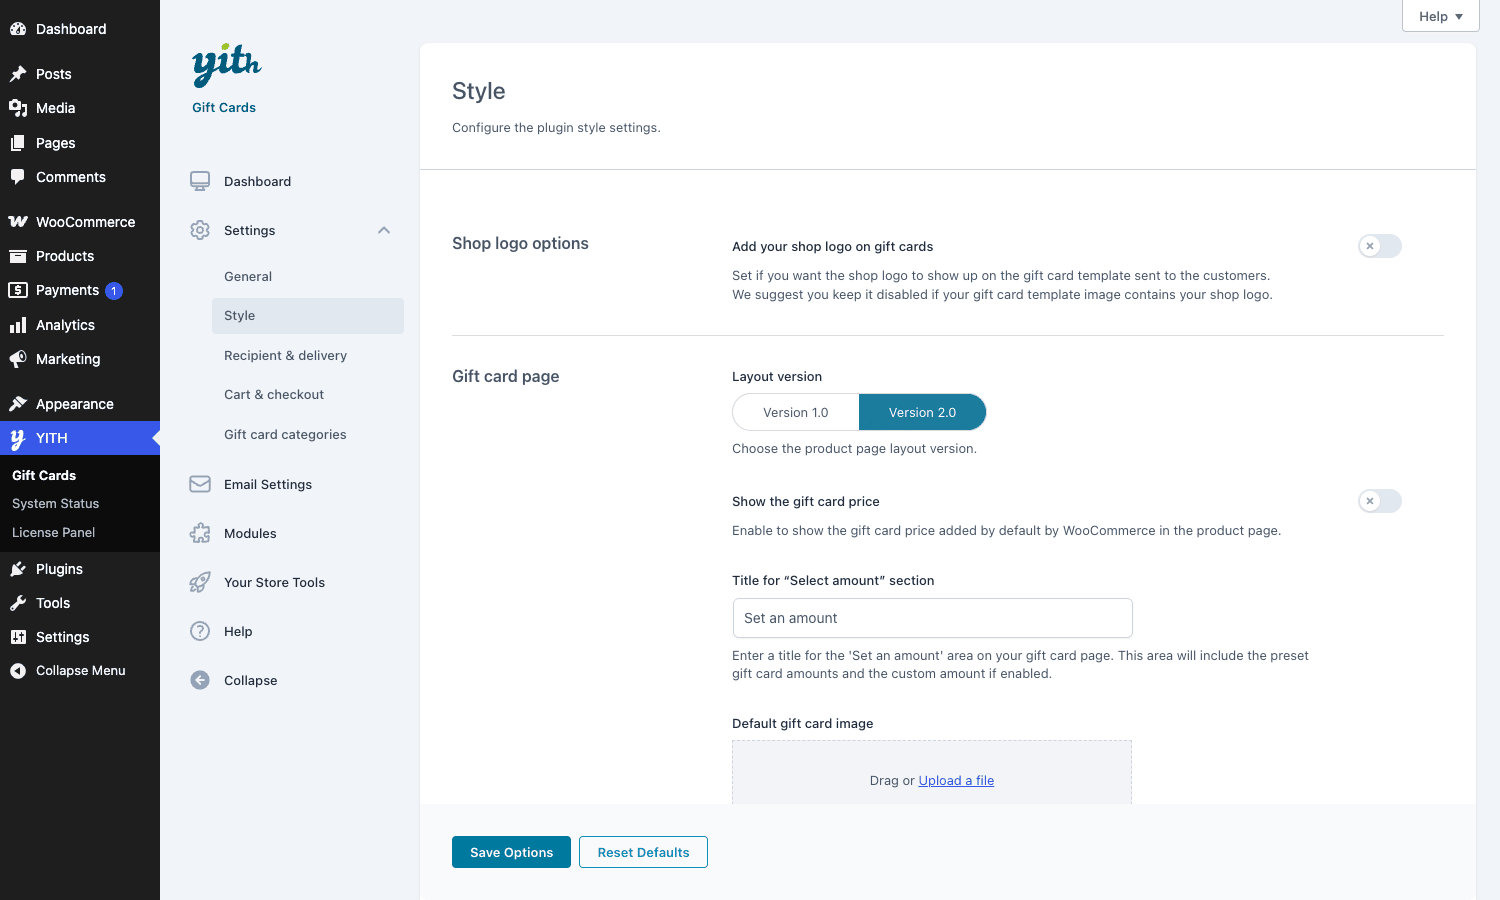Open Email Settings menu label
The image size is (1500, 900).
pos(268,484)
